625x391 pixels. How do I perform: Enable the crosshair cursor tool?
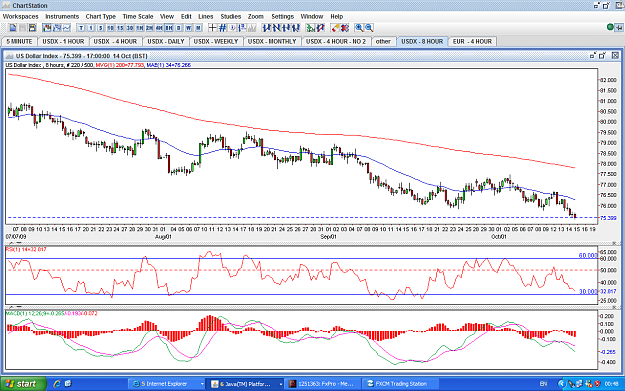212,28
